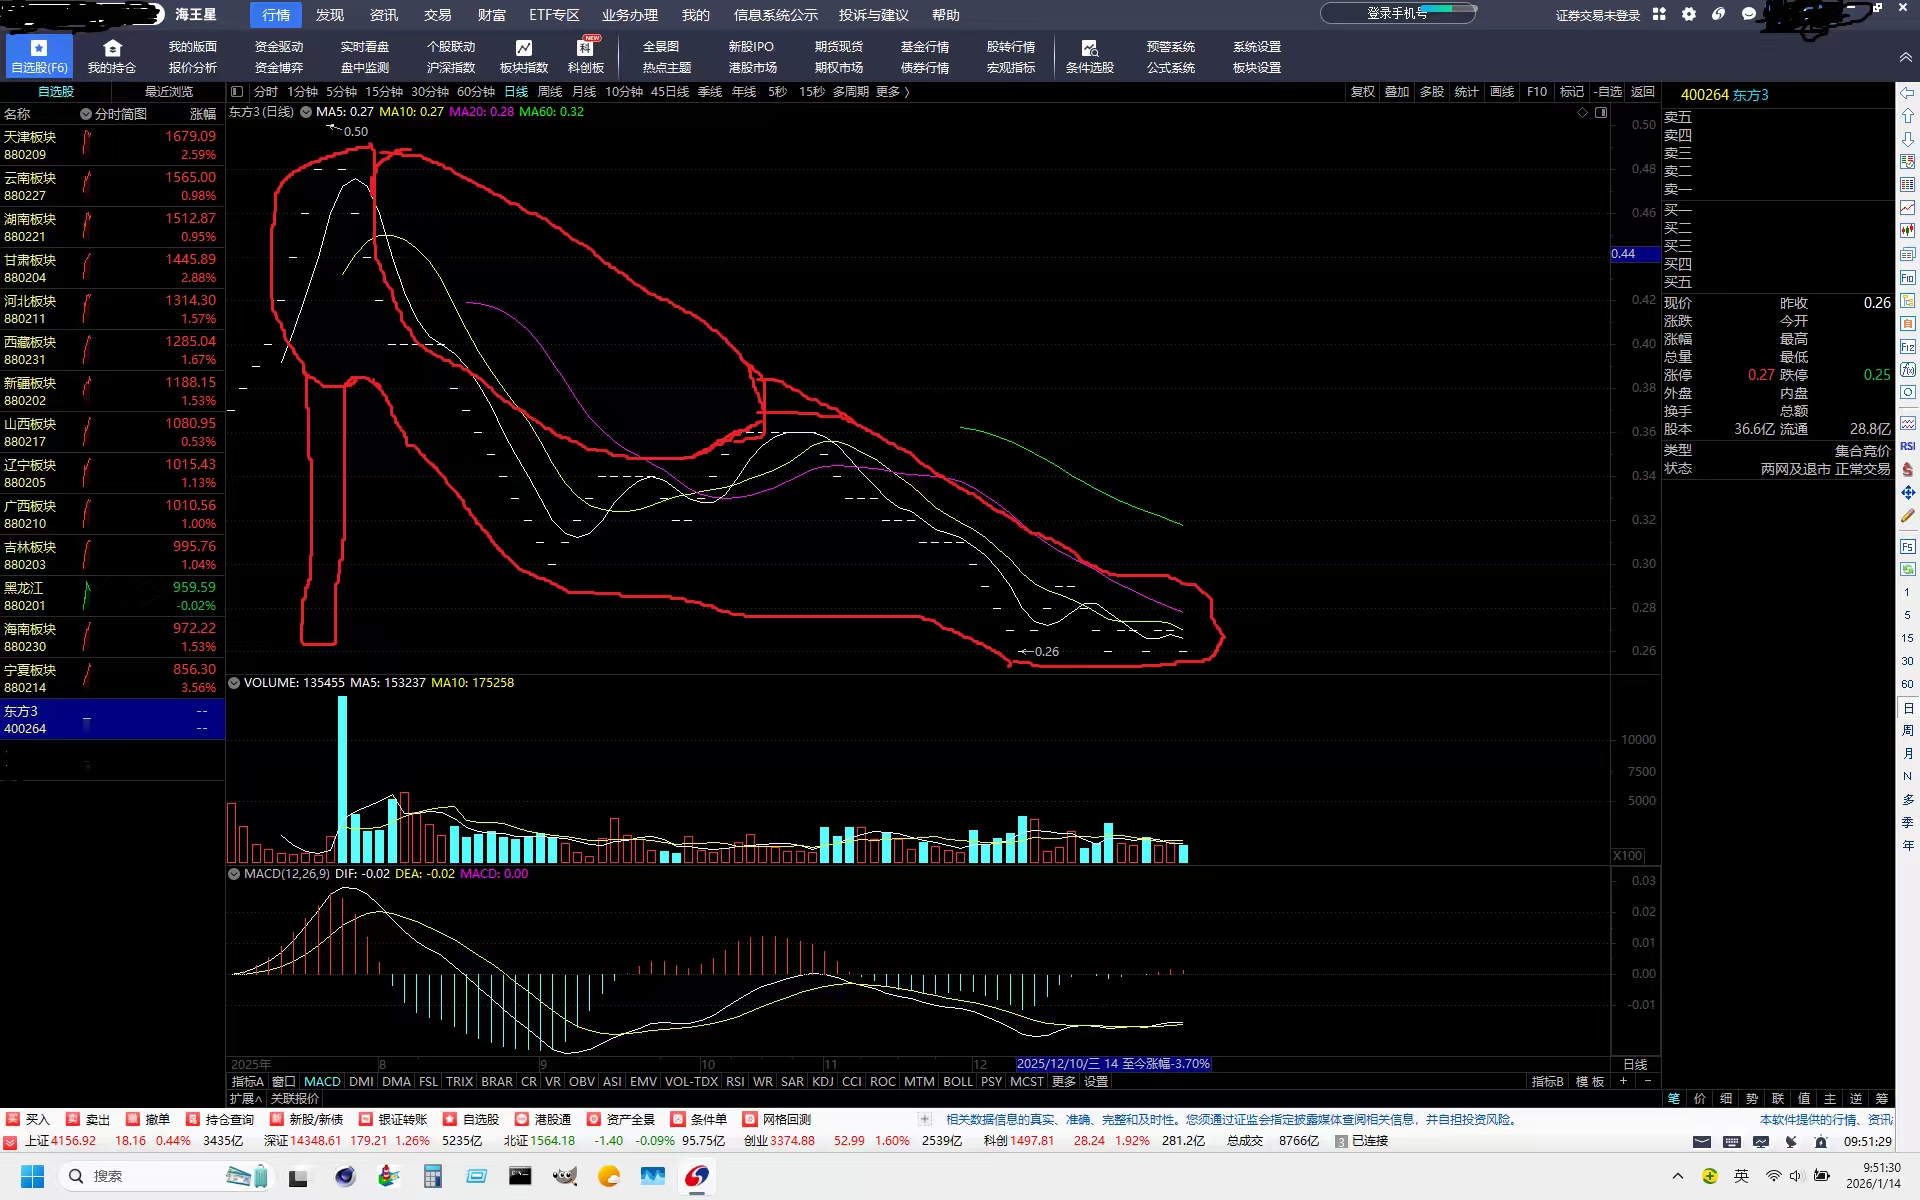Click the 画线 button

[x=1501, y=92]
